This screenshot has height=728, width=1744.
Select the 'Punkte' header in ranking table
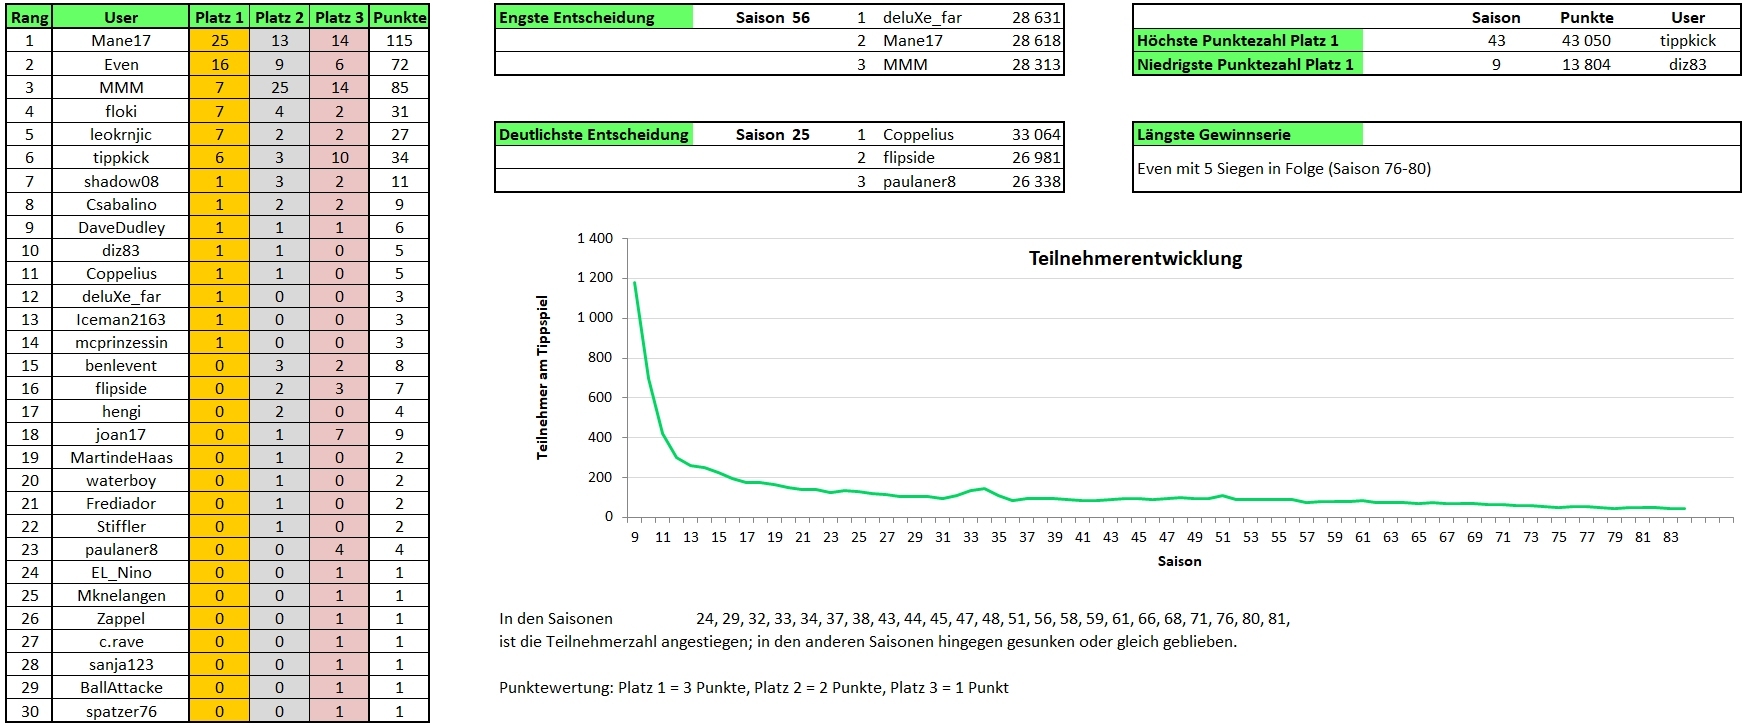[x=399, y=17]
